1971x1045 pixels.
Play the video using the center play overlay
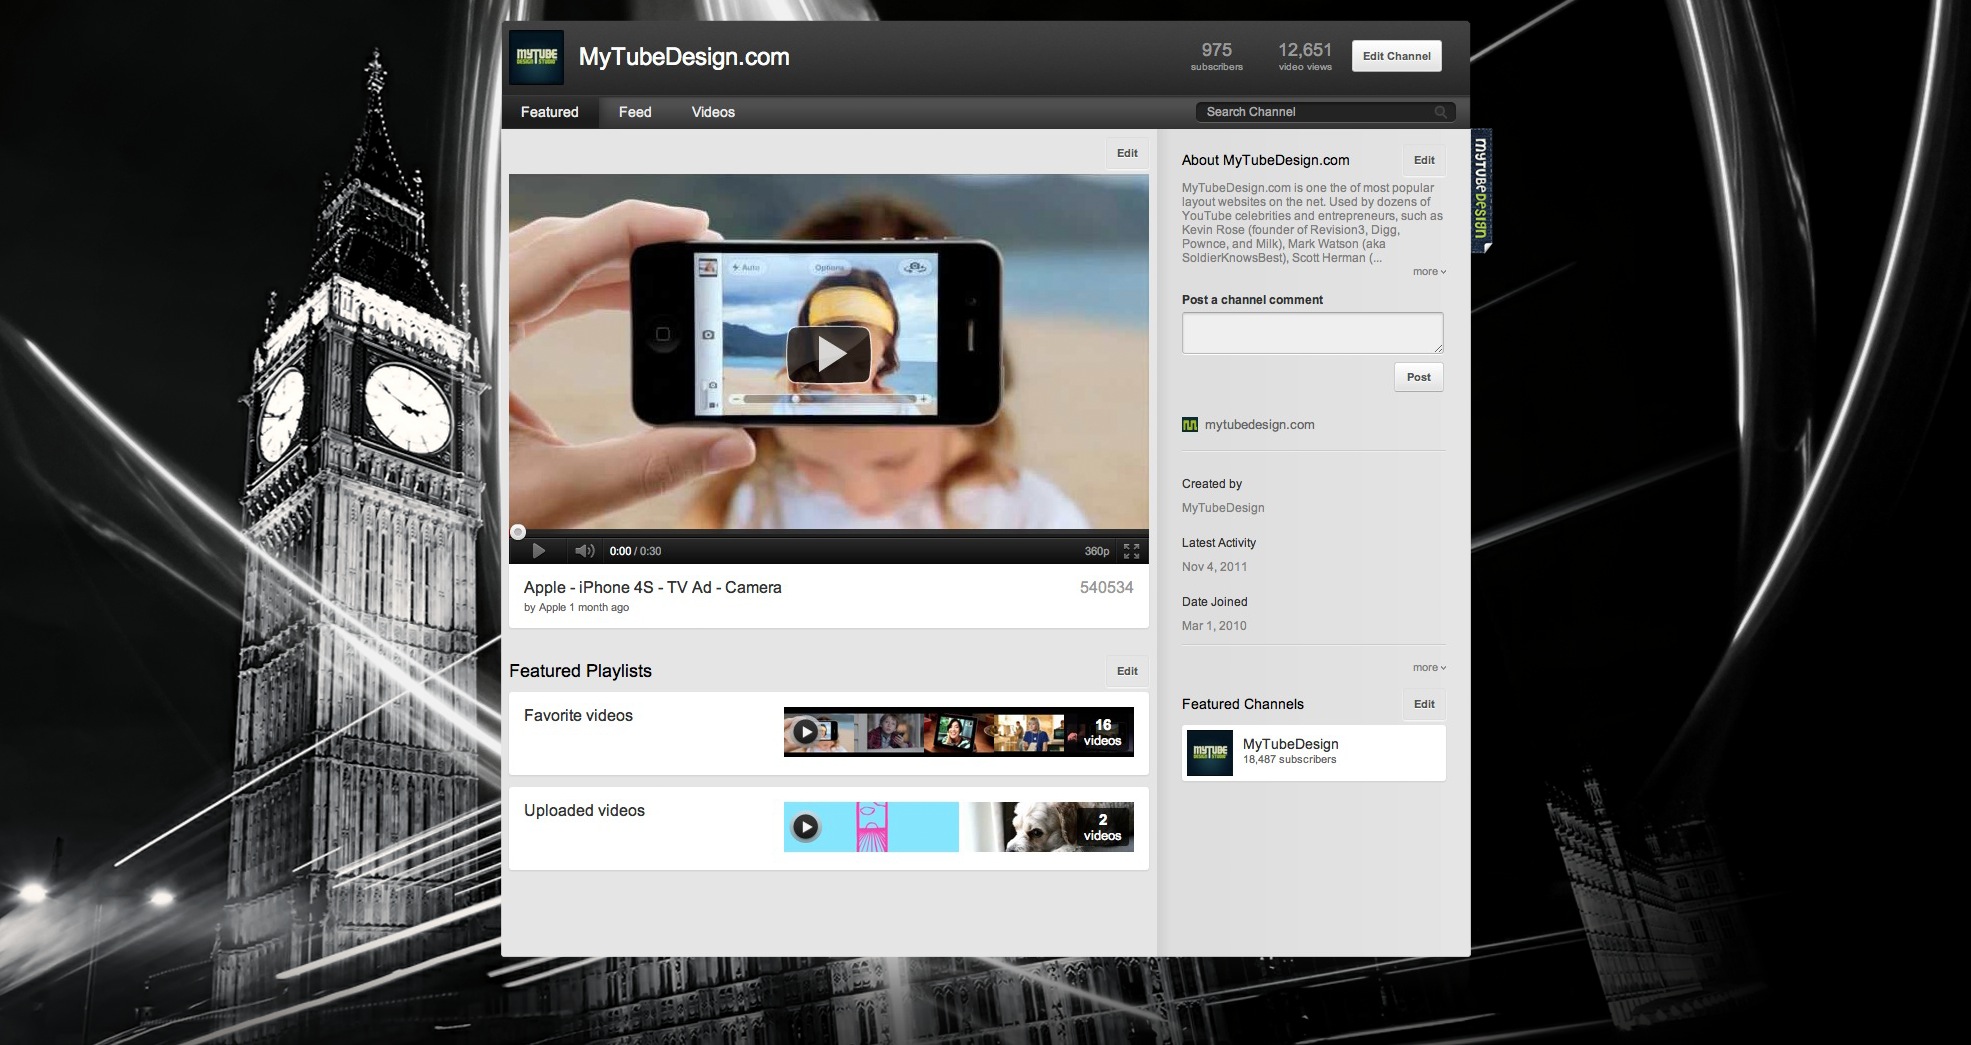pos(829,354)
